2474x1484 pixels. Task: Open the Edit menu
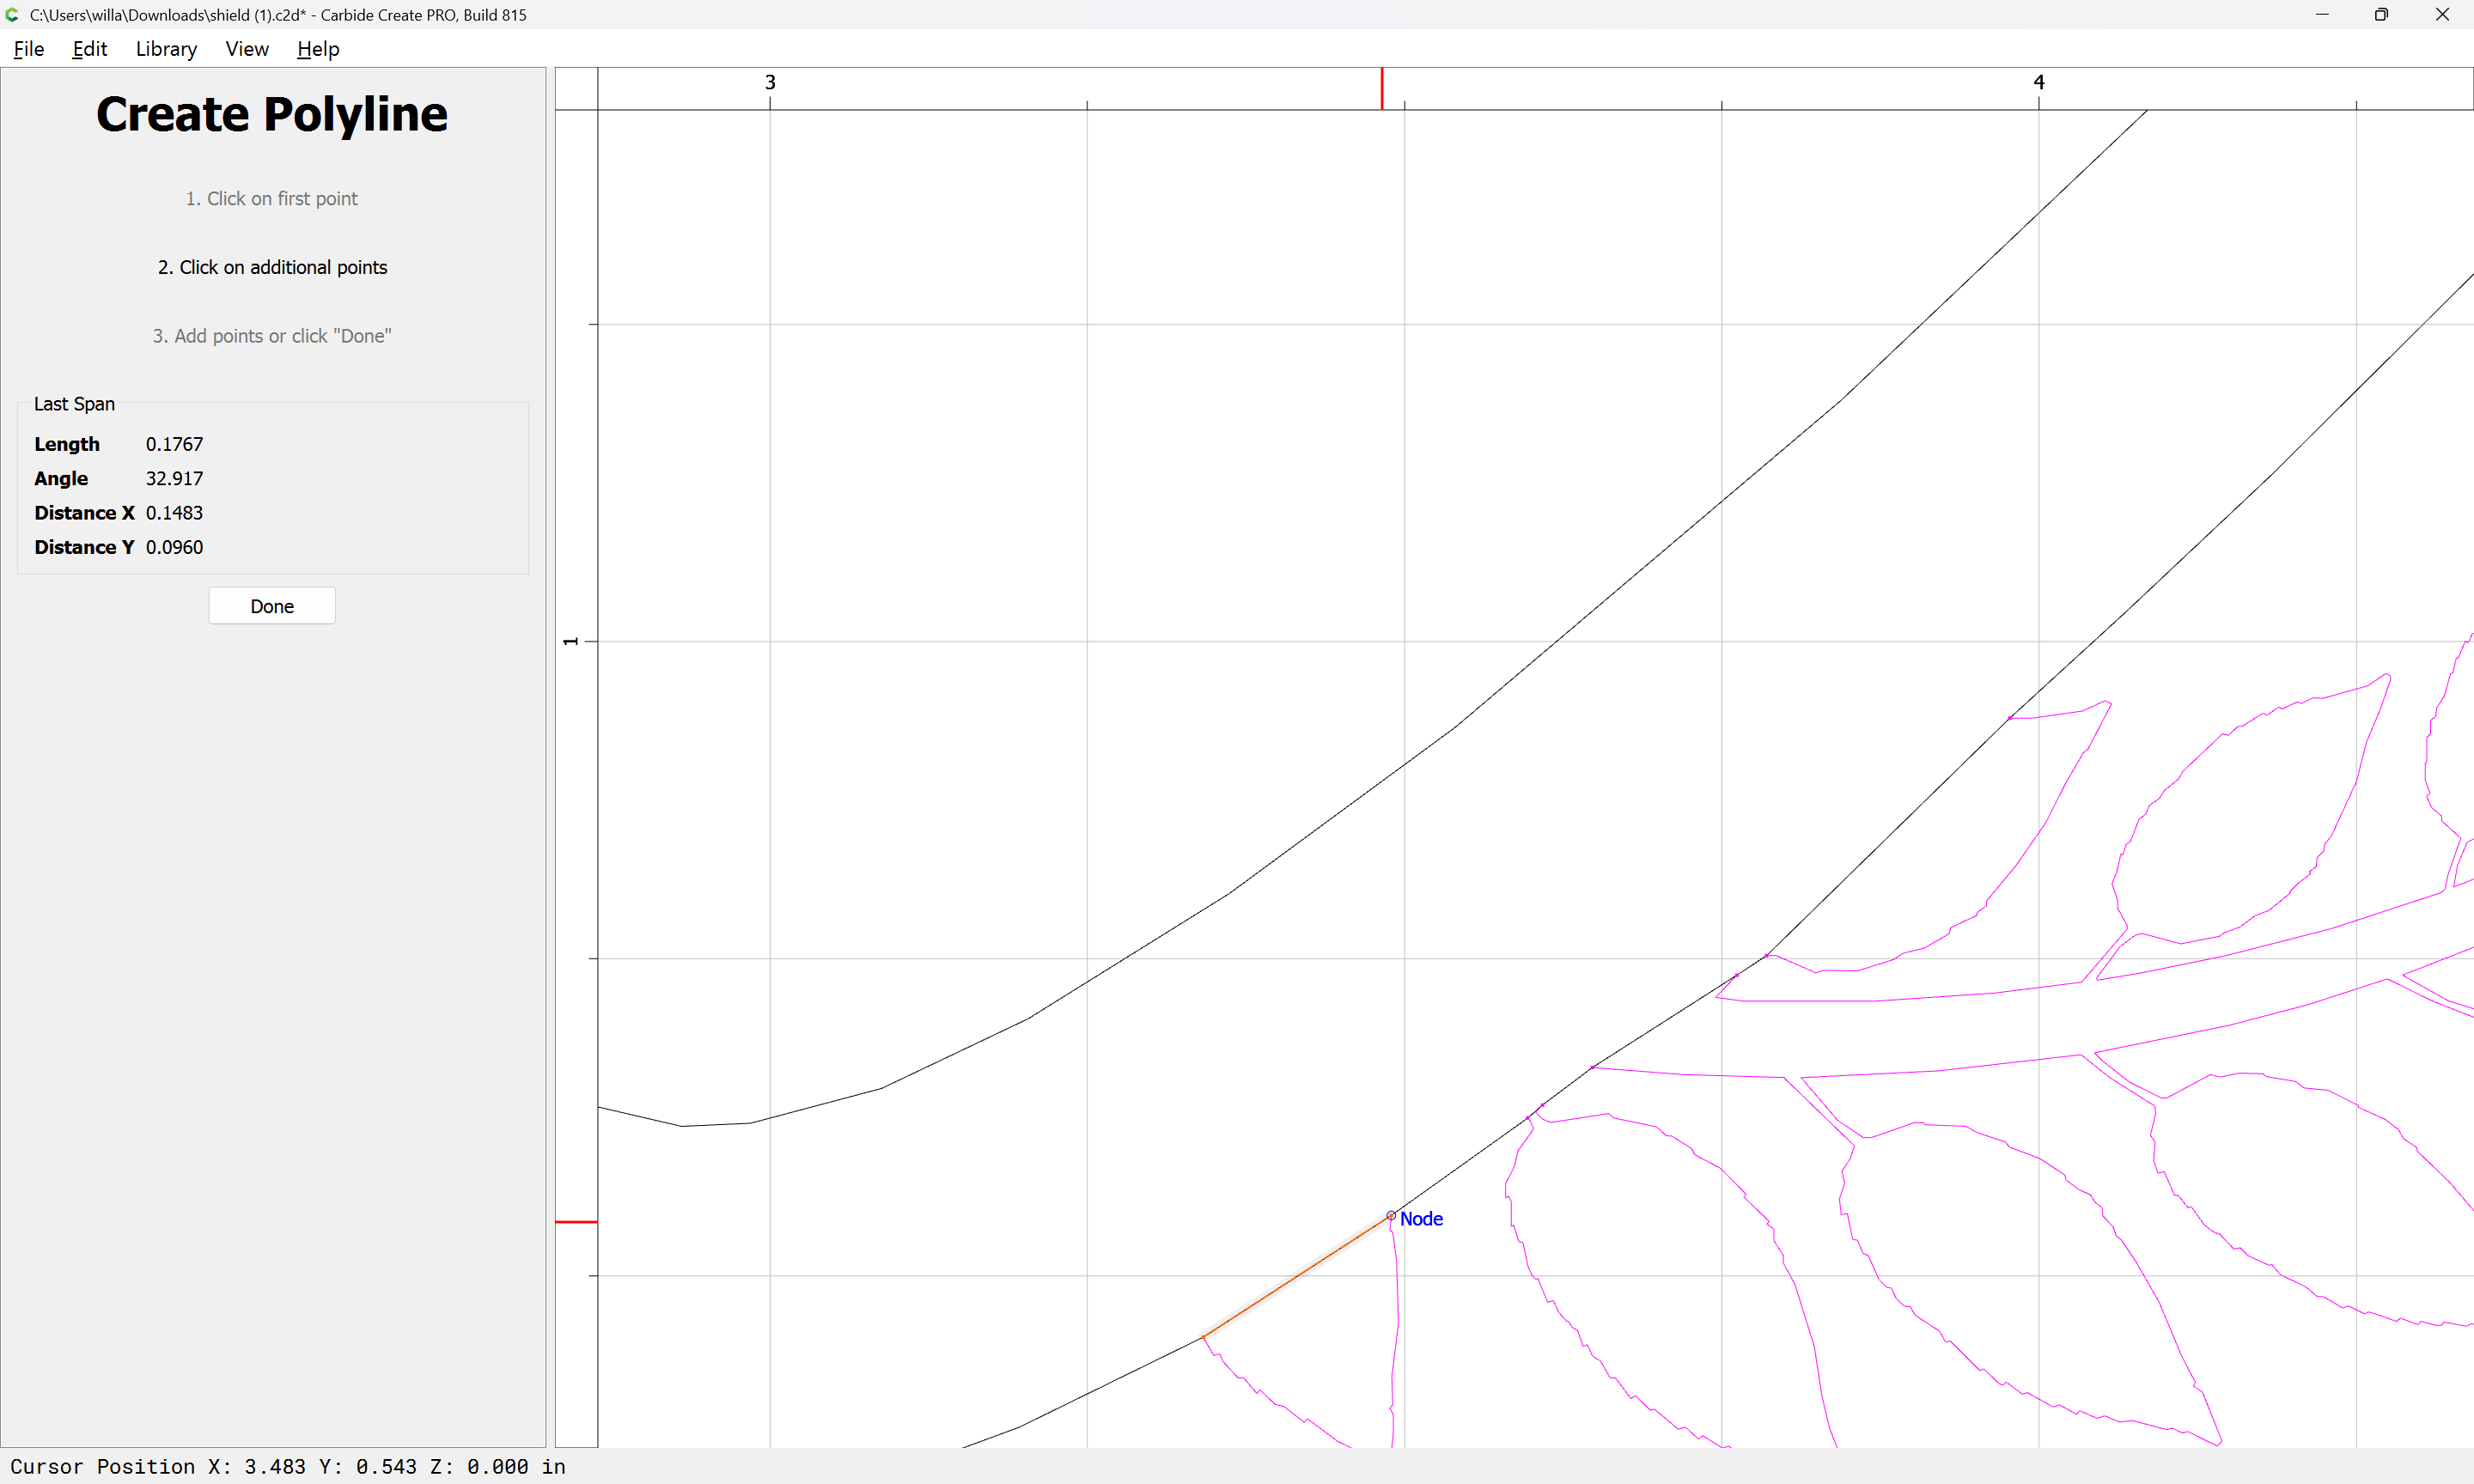pos(89,49)
